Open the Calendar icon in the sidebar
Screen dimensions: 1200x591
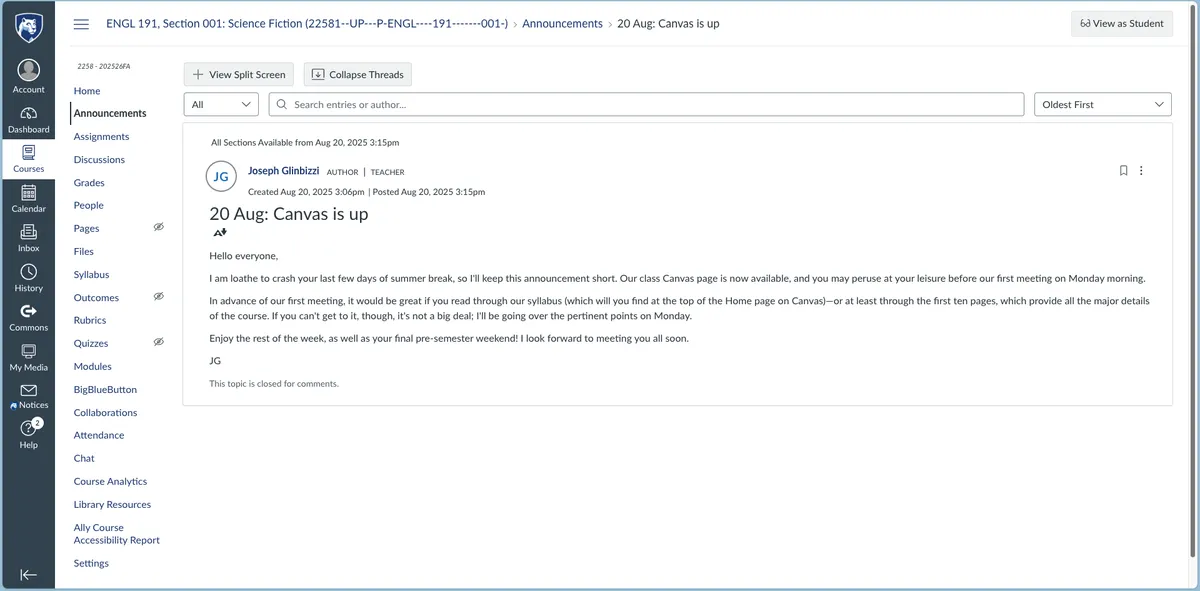[x=28, y=194]
